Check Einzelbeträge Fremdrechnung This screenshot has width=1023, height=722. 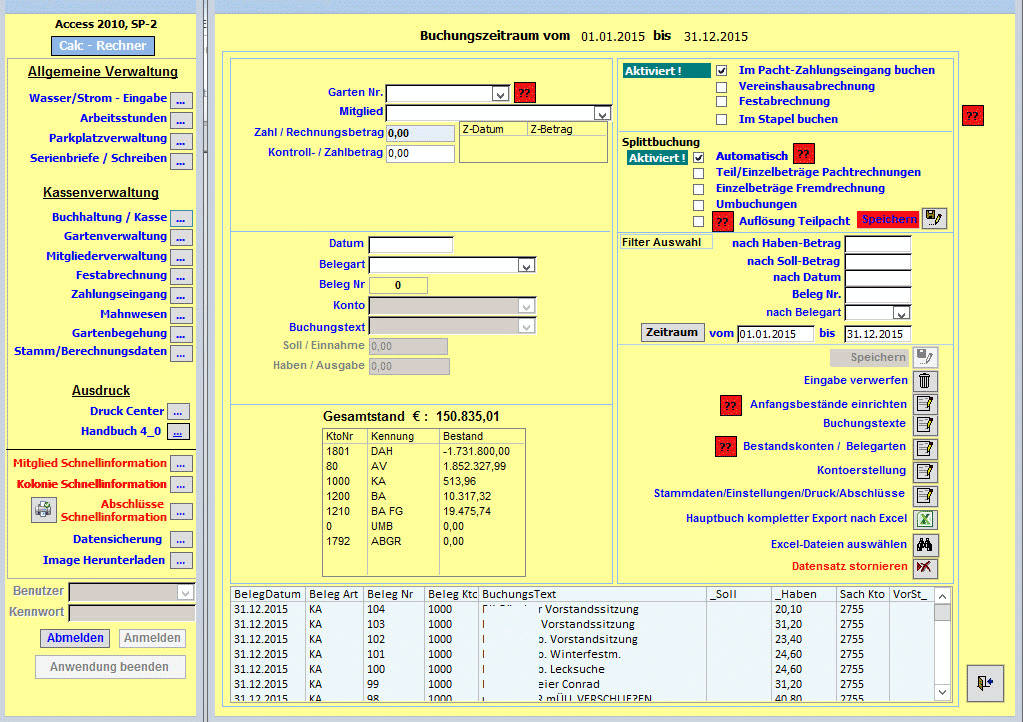point(698,189)
